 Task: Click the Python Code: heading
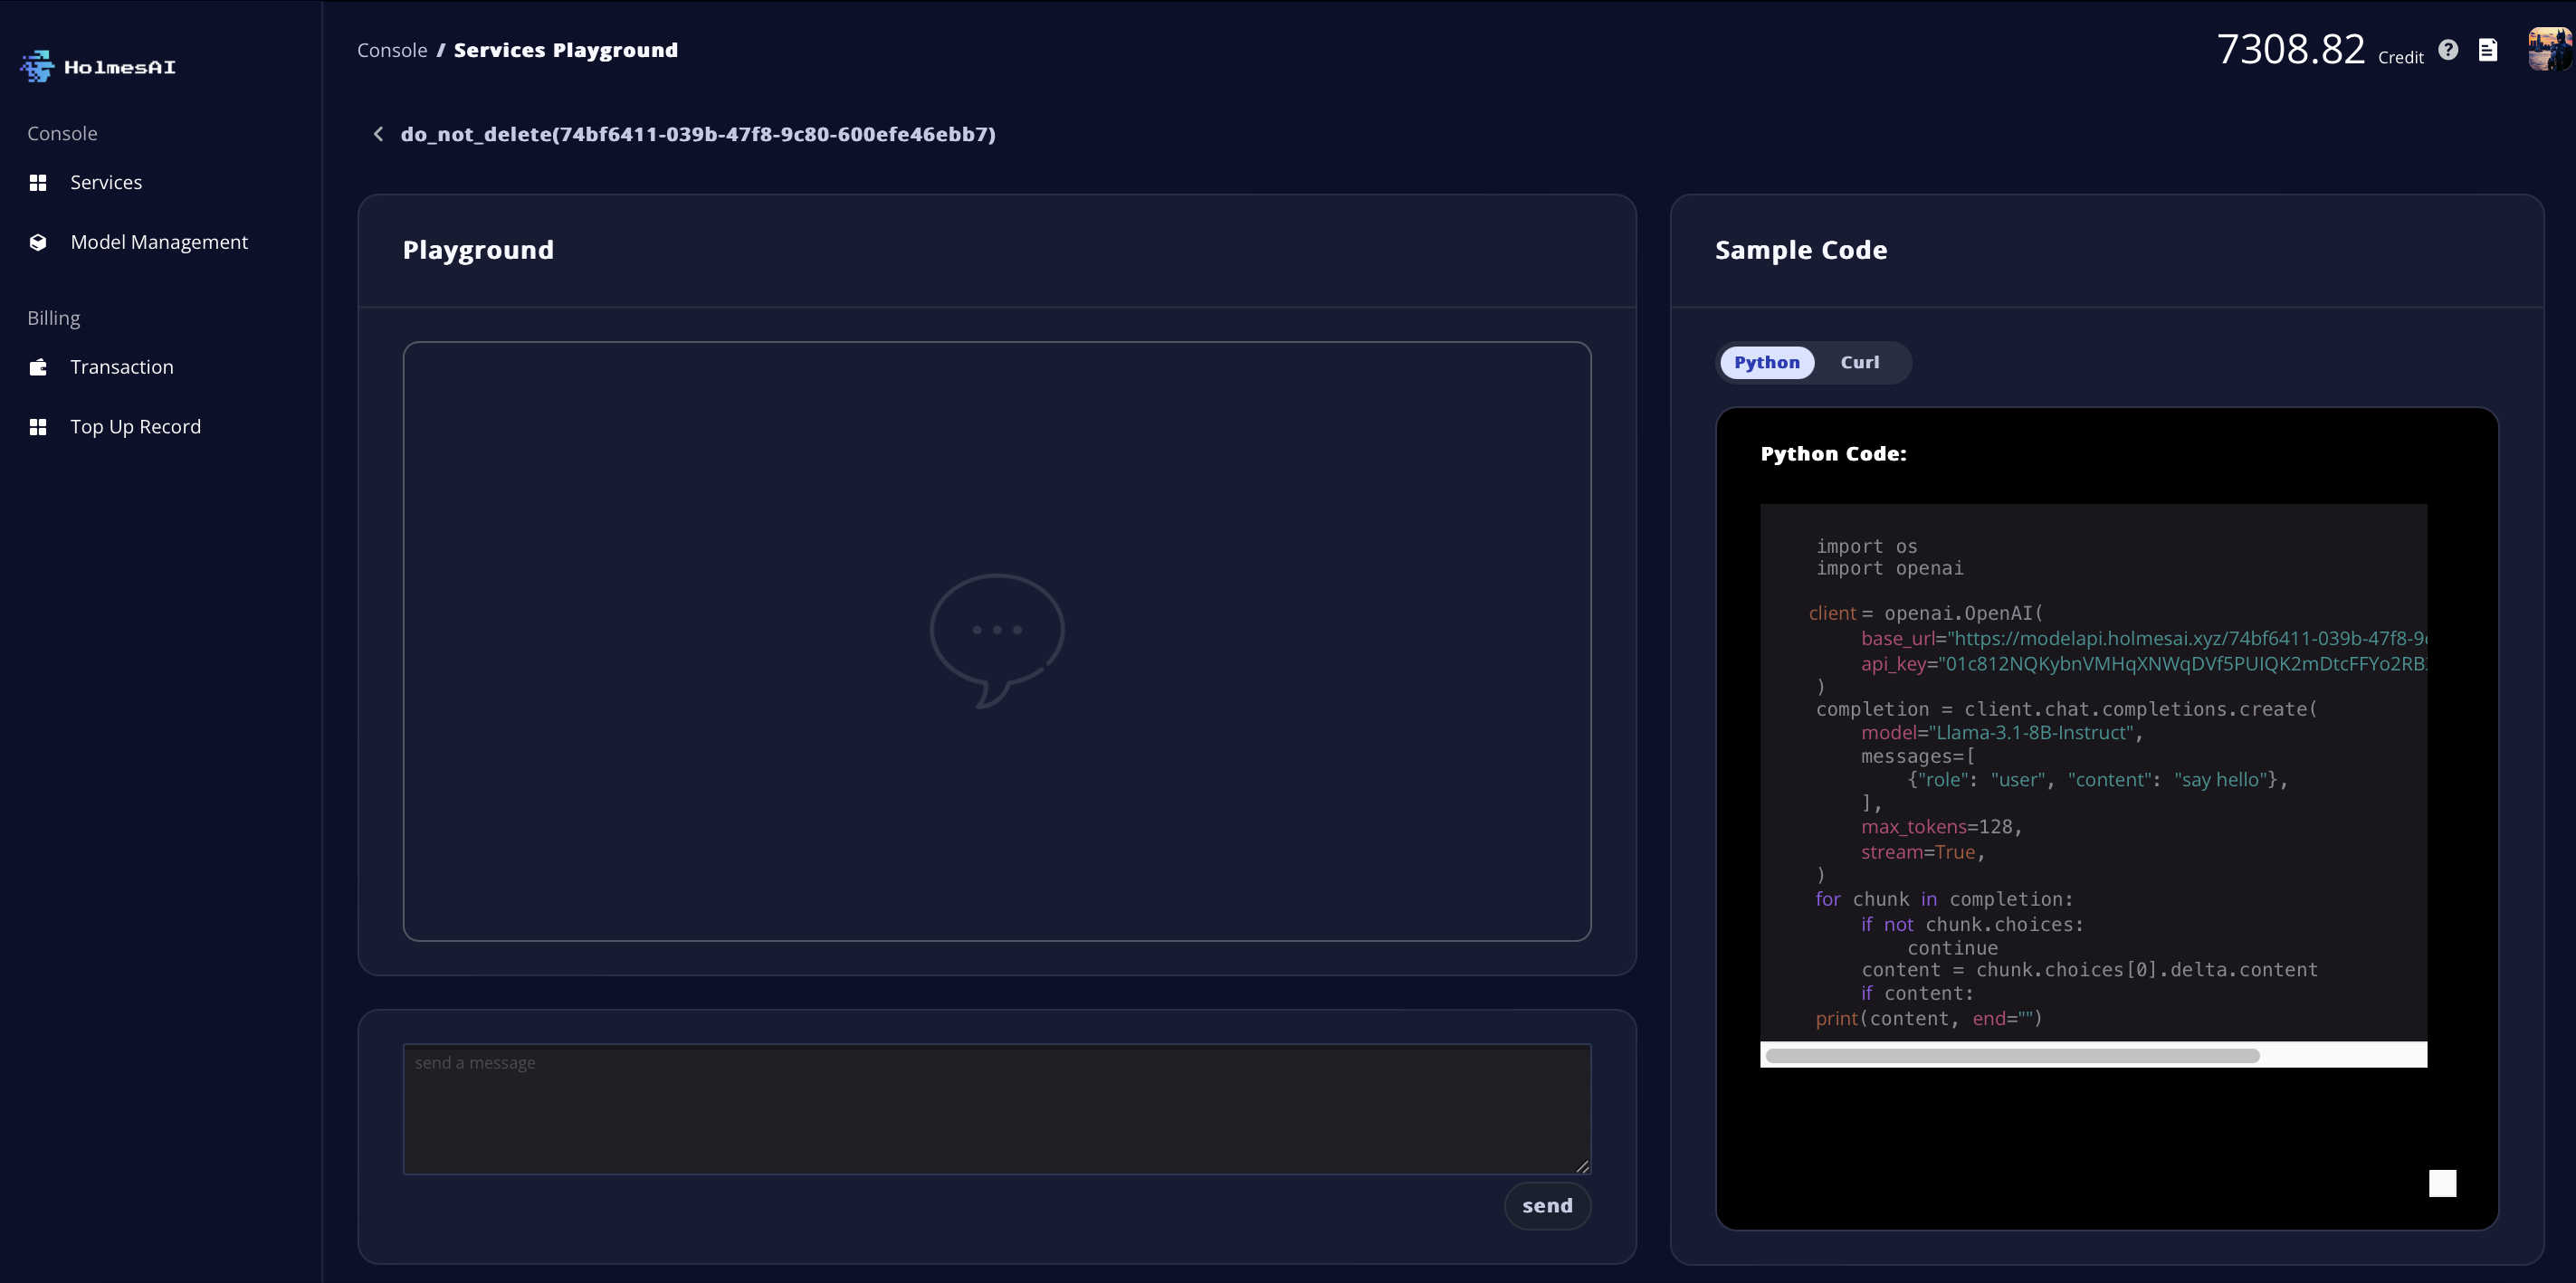pos(1833,454)
